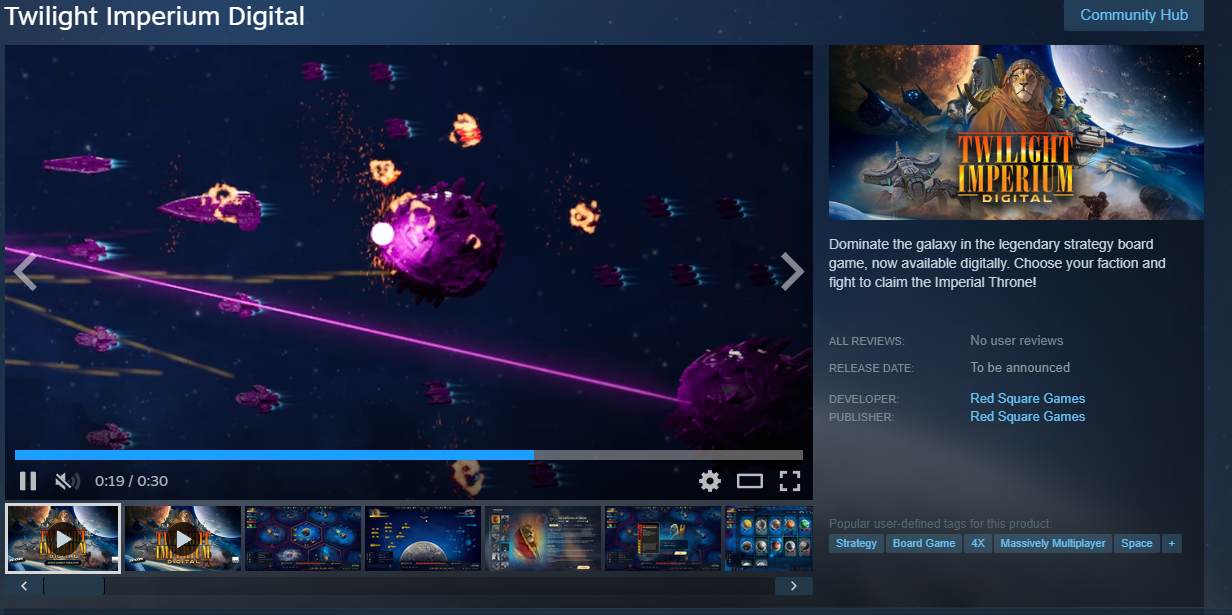Go to next media with right chevron
The height and width of the screenshot is (615, 1232).
click(792, 271)
